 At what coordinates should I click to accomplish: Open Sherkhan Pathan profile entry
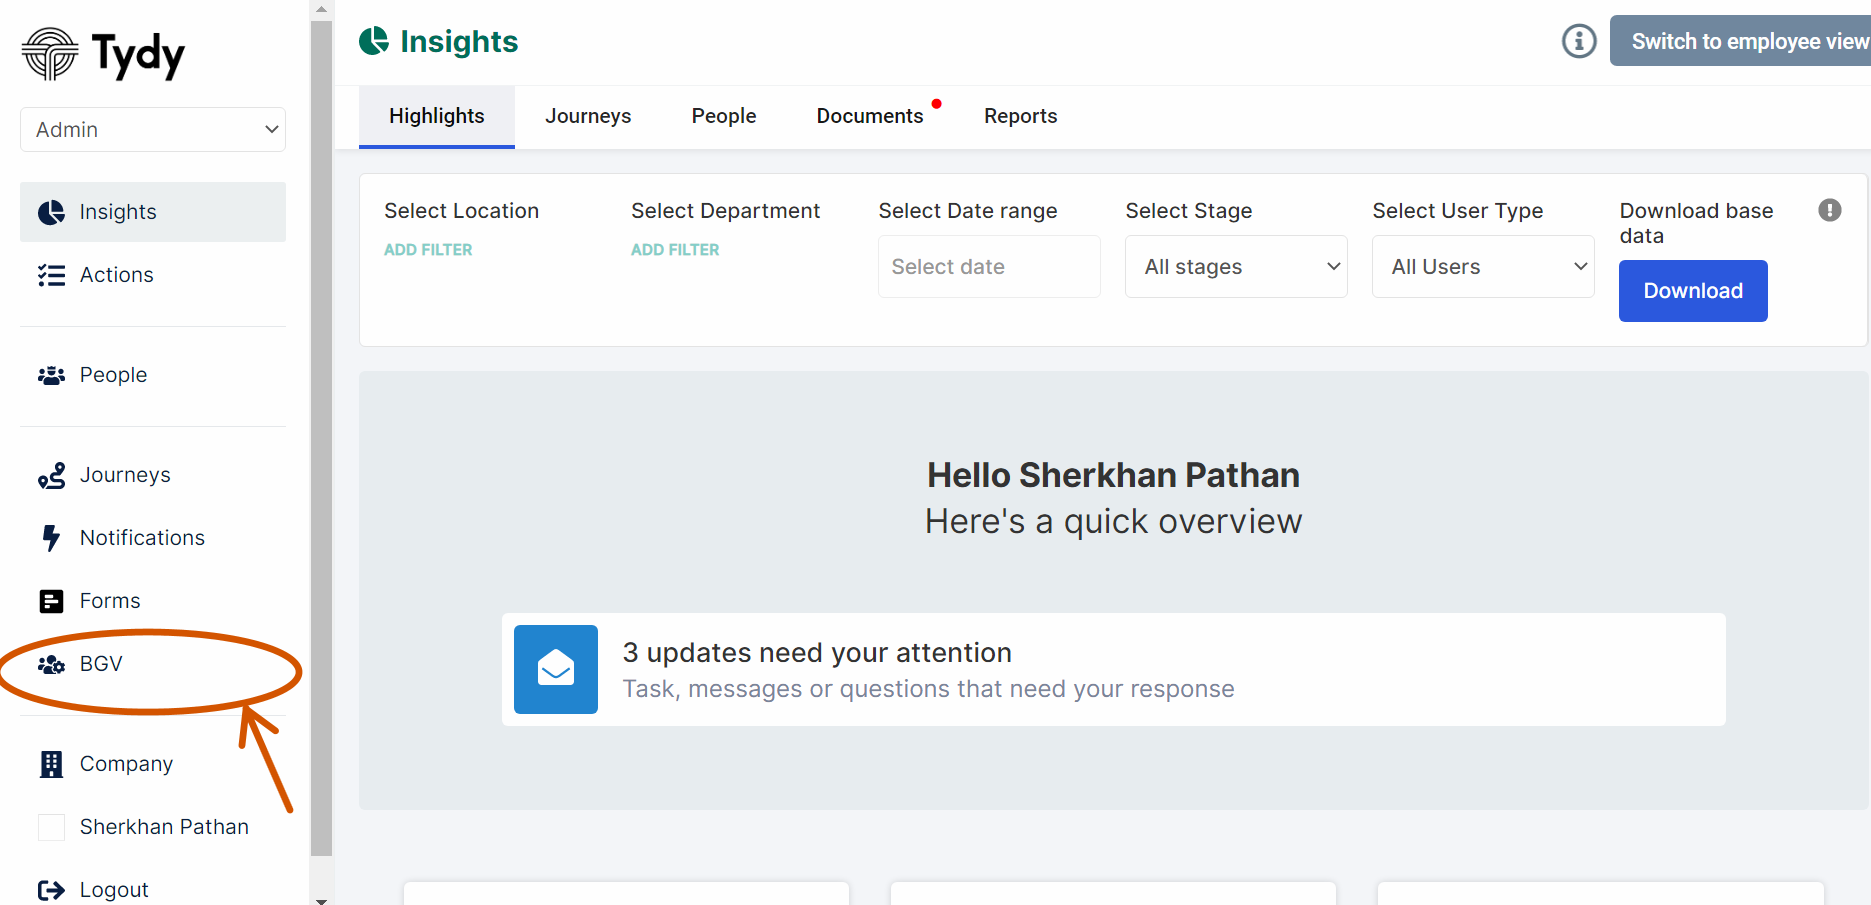tap(153, 827)
